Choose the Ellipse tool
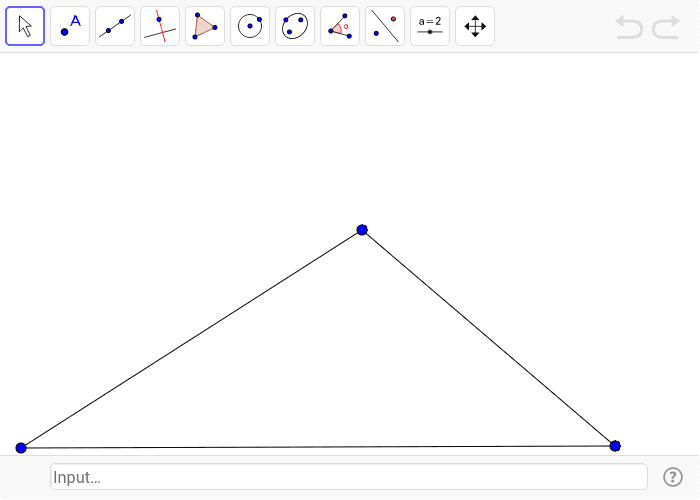Screen dimensions: 700x500 coord(295,26)
